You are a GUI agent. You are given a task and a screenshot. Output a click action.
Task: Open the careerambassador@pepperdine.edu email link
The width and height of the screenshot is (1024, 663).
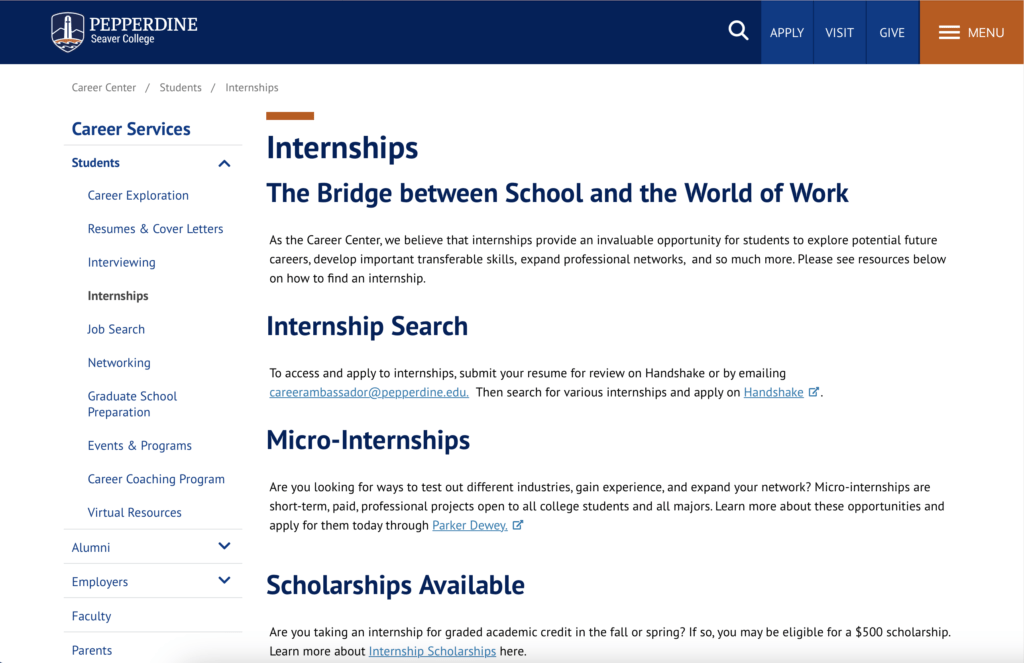tap(368, 392)
